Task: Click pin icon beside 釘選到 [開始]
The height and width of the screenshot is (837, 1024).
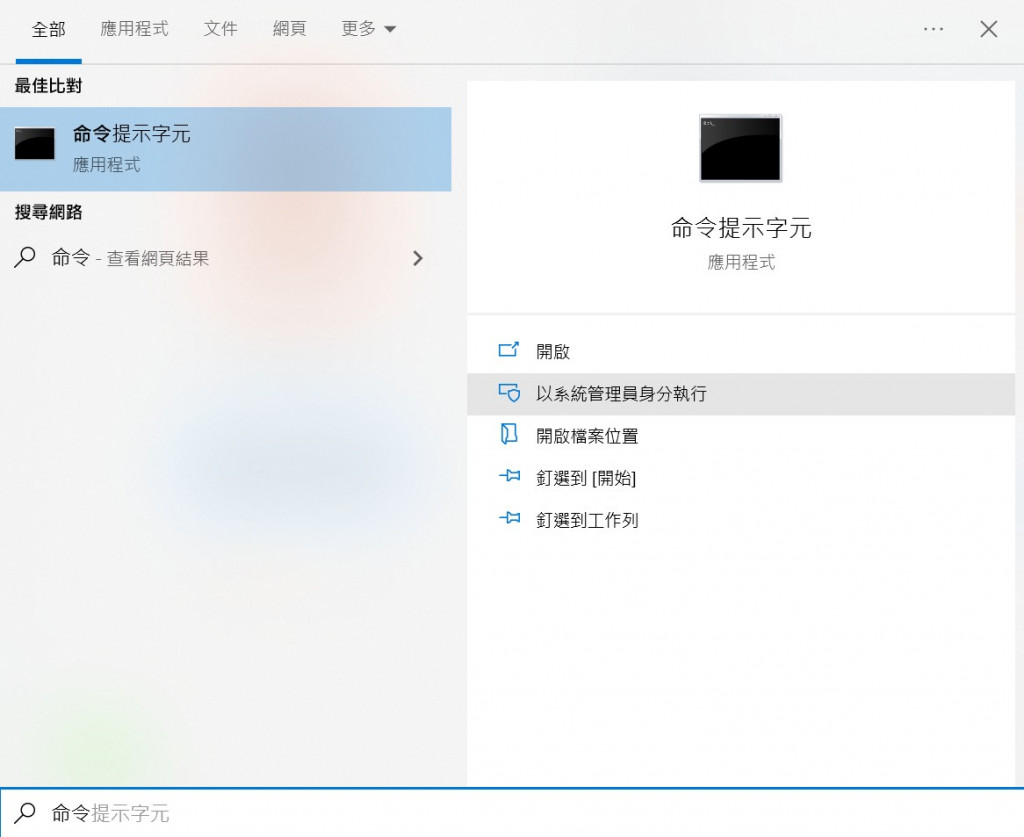Action: click(x=509, y=476)
